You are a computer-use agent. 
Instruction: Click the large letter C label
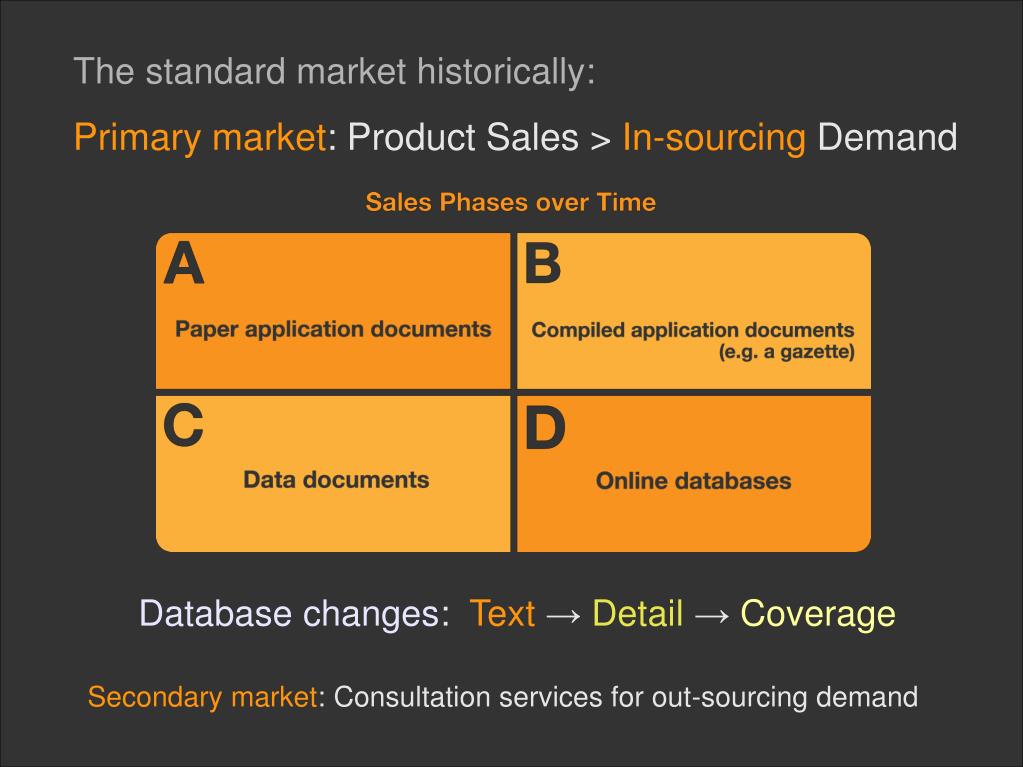[183, 425]
